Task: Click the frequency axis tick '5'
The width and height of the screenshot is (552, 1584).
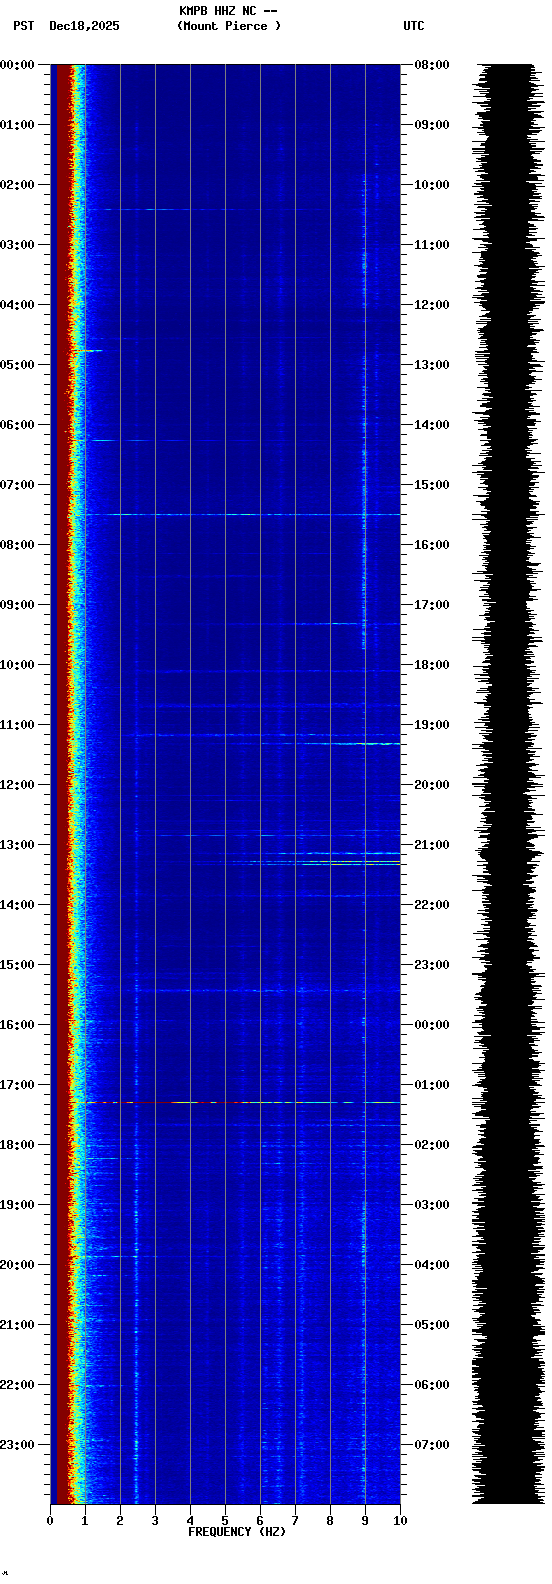Action: [x=225, y=1521]
